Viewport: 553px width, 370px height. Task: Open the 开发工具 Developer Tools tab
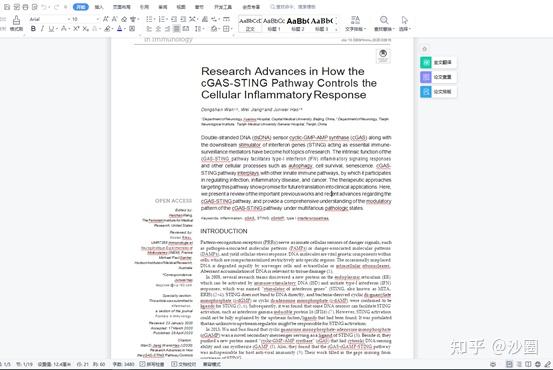[223, 7]
